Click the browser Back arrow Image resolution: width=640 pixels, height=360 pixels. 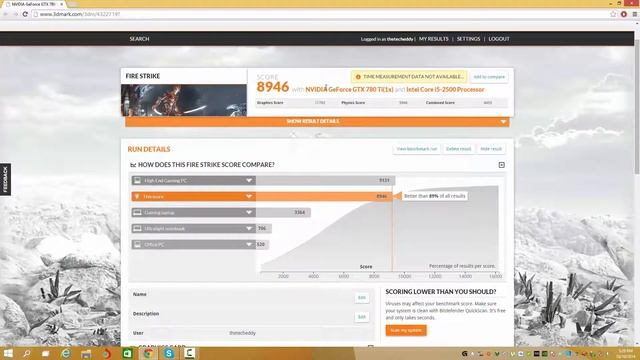tap(6, 14)
